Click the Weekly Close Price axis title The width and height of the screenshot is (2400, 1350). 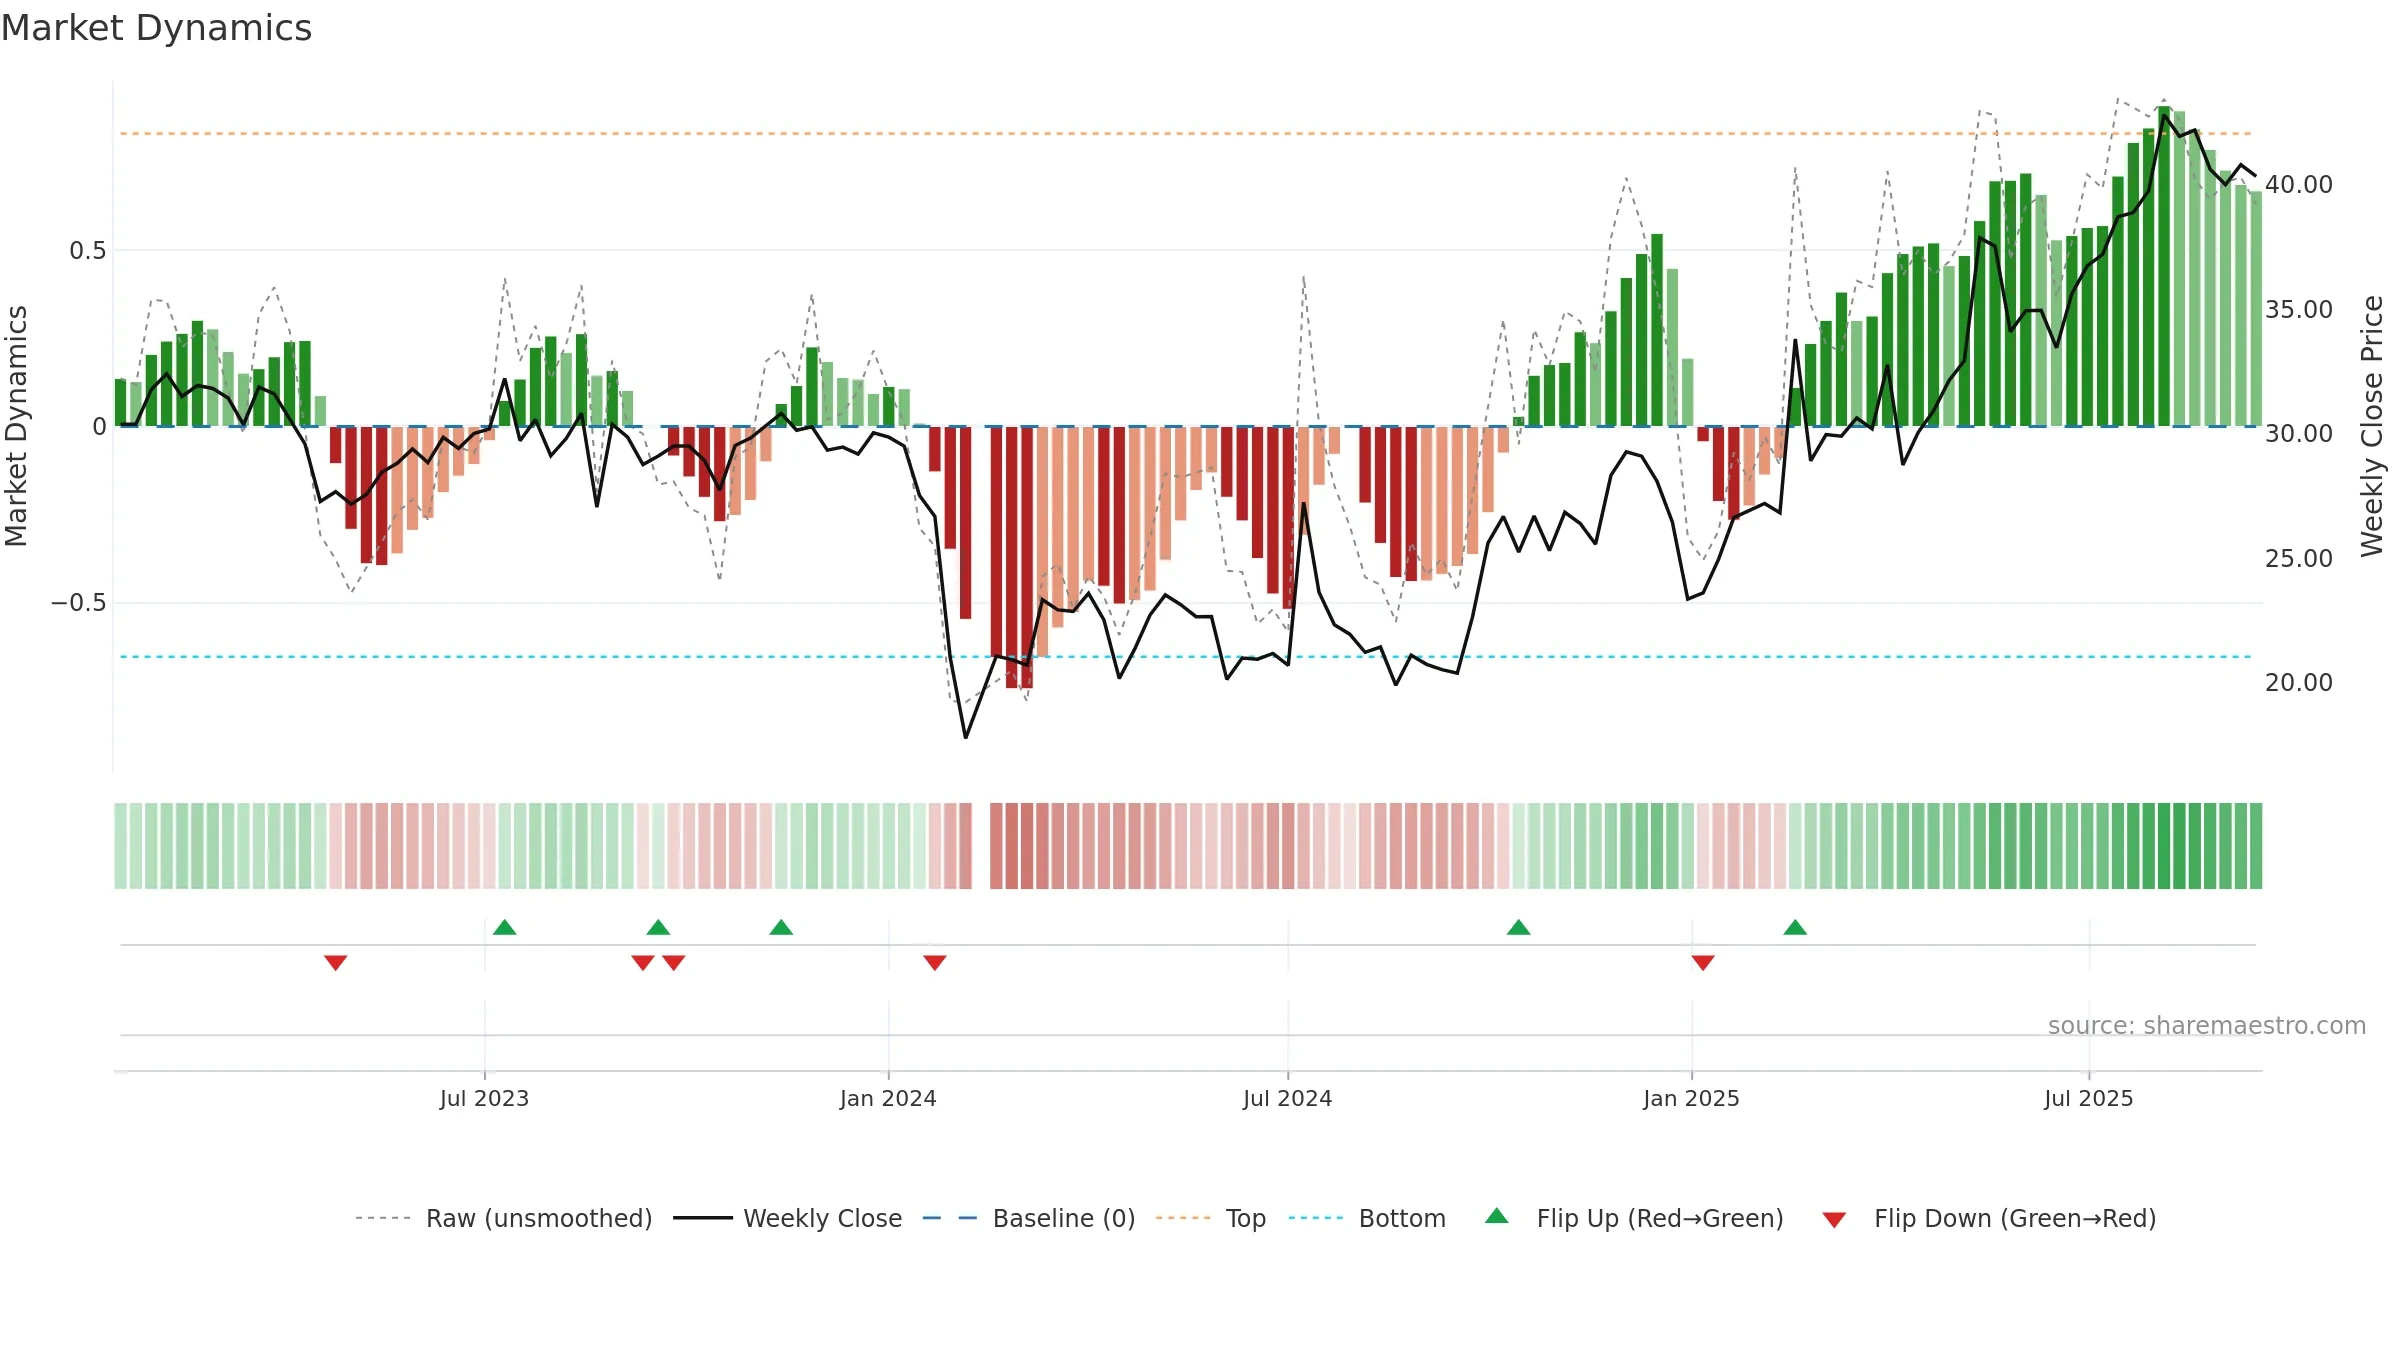pos(2372,426)
